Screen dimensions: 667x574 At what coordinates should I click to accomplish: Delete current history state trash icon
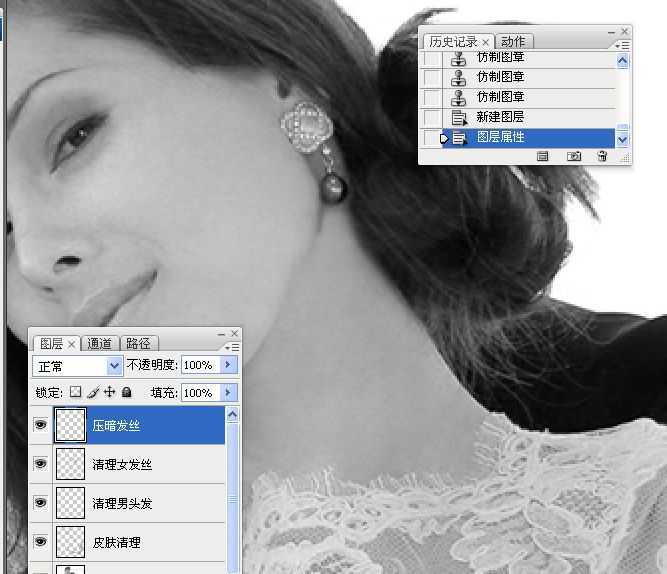[602, 156]
